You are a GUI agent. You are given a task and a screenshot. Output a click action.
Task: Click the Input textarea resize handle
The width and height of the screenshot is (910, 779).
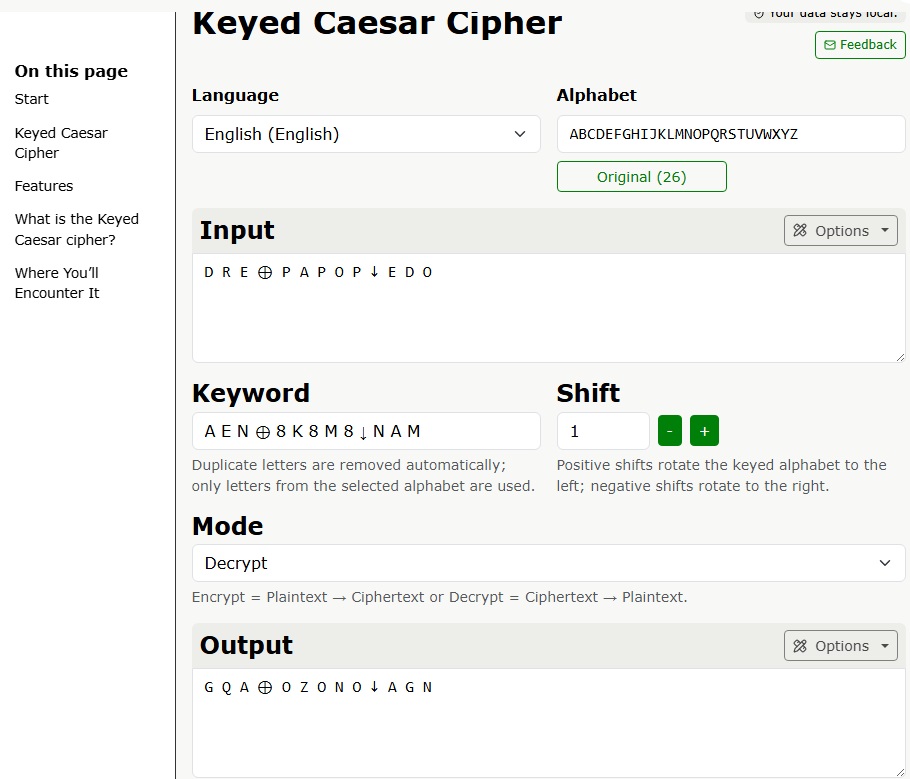pyautogui.click(x=900, y=358)
